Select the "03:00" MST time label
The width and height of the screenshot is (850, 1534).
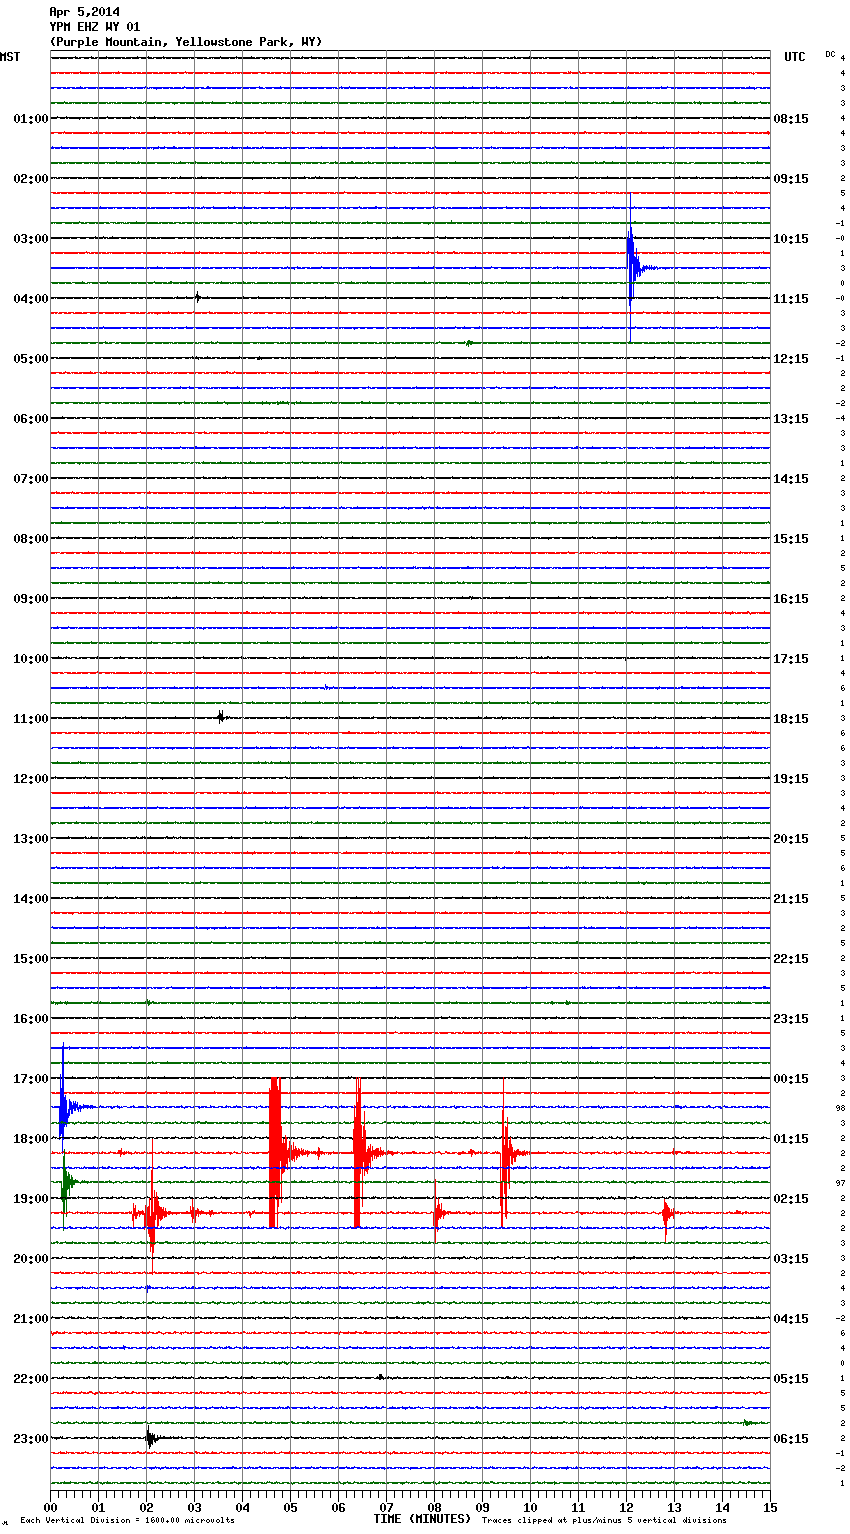pyautogui.click(x=31, y=239)
